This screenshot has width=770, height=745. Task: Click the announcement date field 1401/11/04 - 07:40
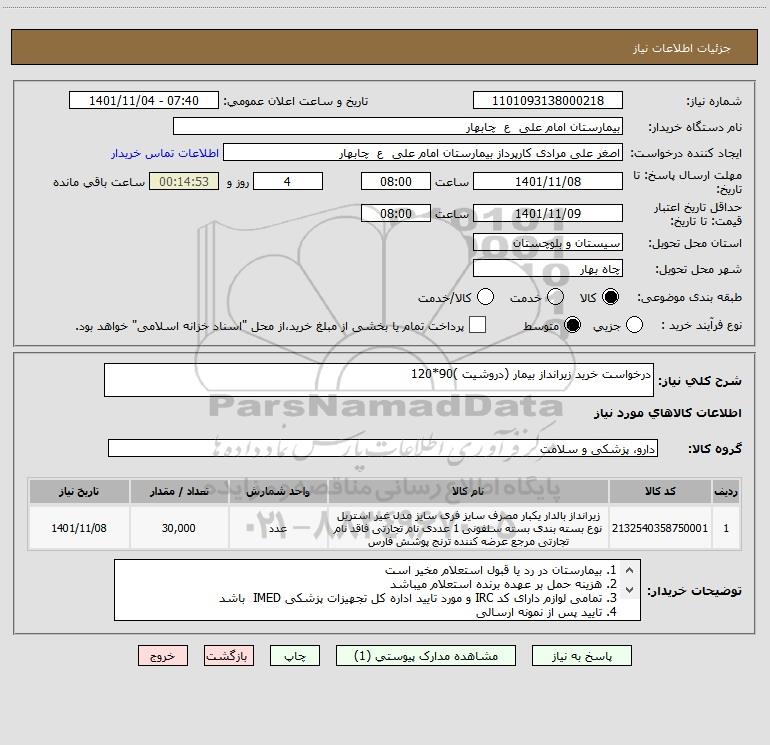(144, 100)
